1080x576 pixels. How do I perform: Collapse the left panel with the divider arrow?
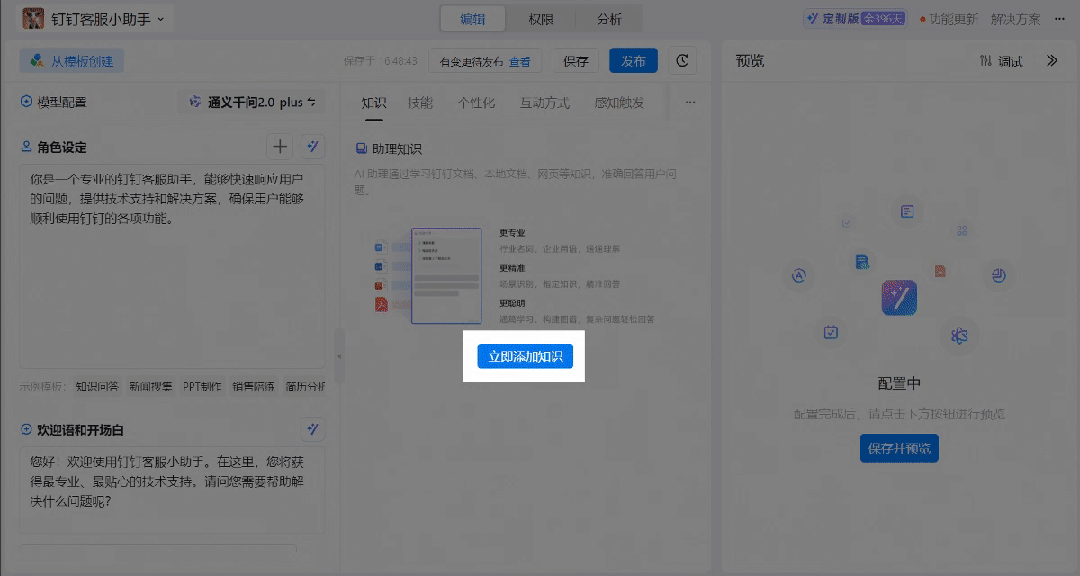tap(339, 356)
